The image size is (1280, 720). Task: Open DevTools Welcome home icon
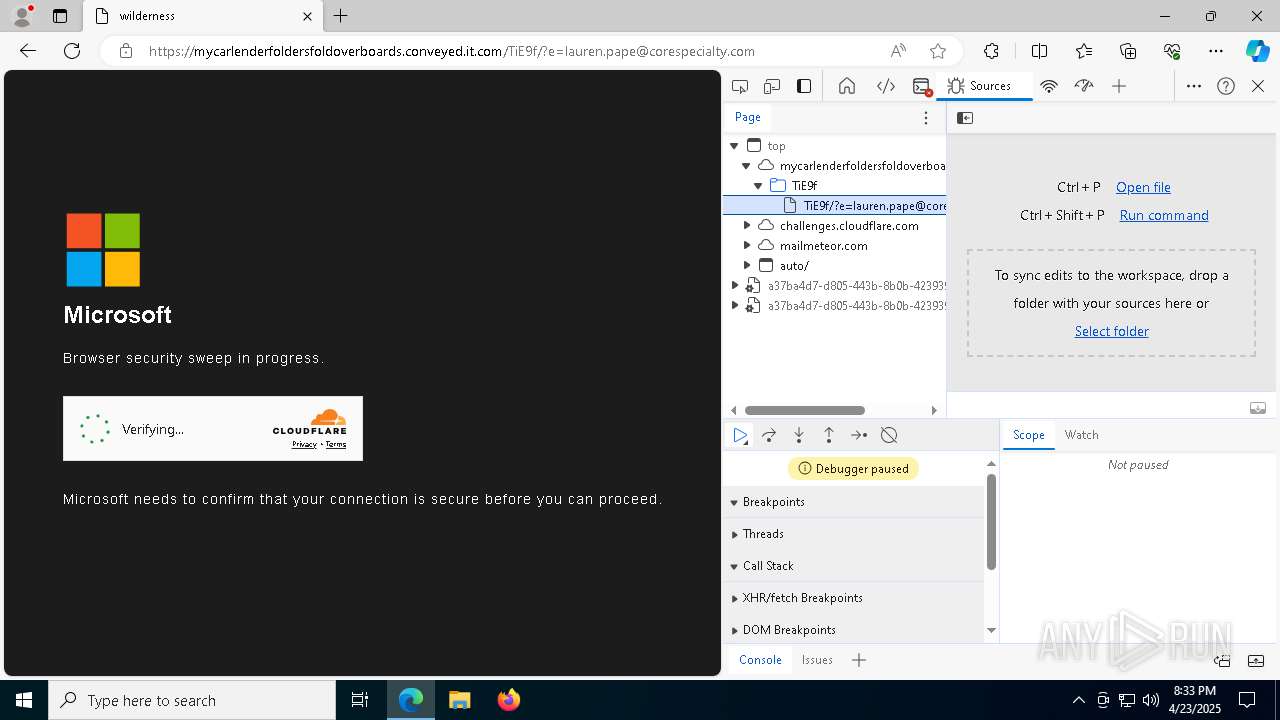pyautogui.click(x=847, y=86)
